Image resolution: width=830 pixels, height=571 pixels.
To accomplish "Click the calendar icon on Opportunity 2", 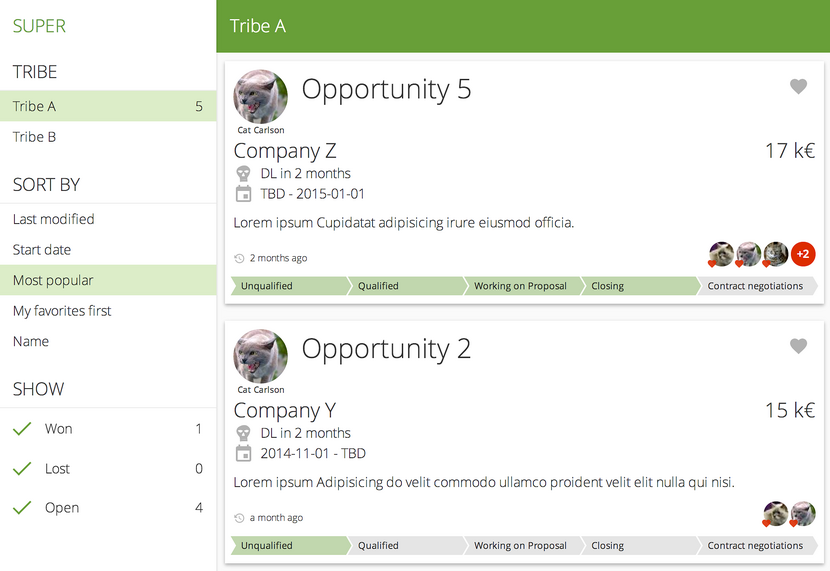I will tap(243, 454).
